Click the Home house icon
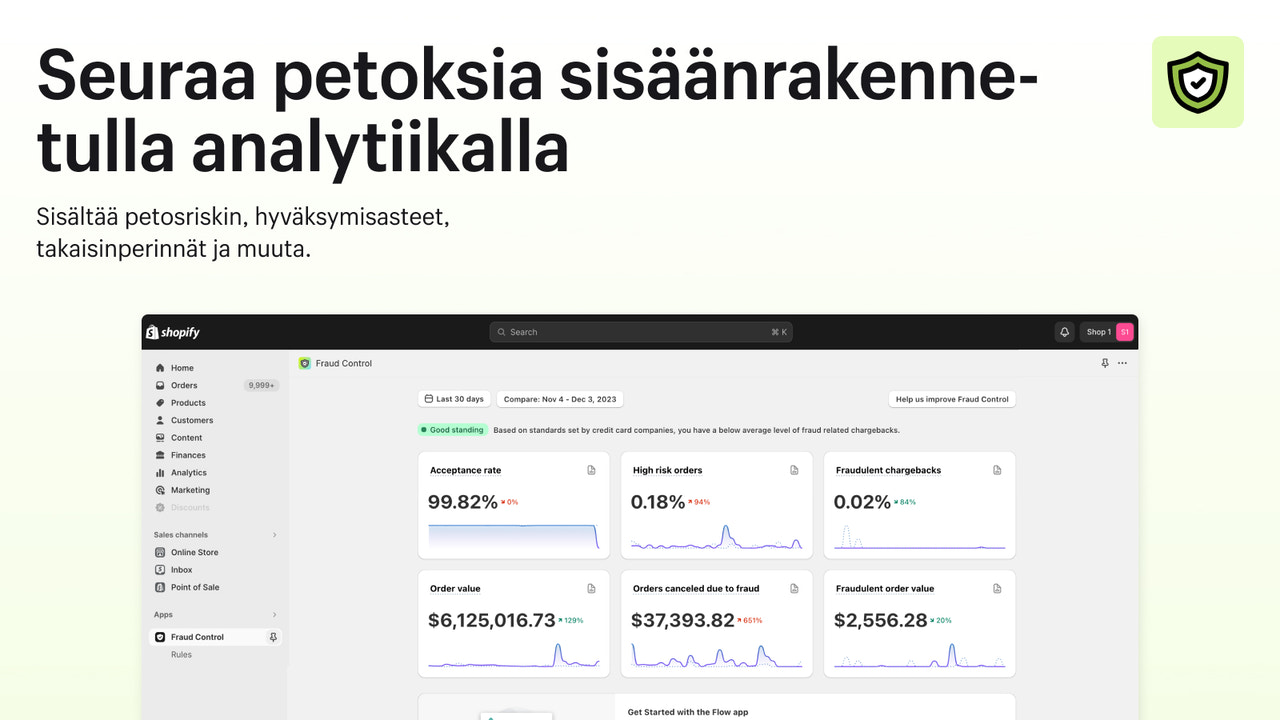Screen dimensions: 1280x720 (160, 368)
